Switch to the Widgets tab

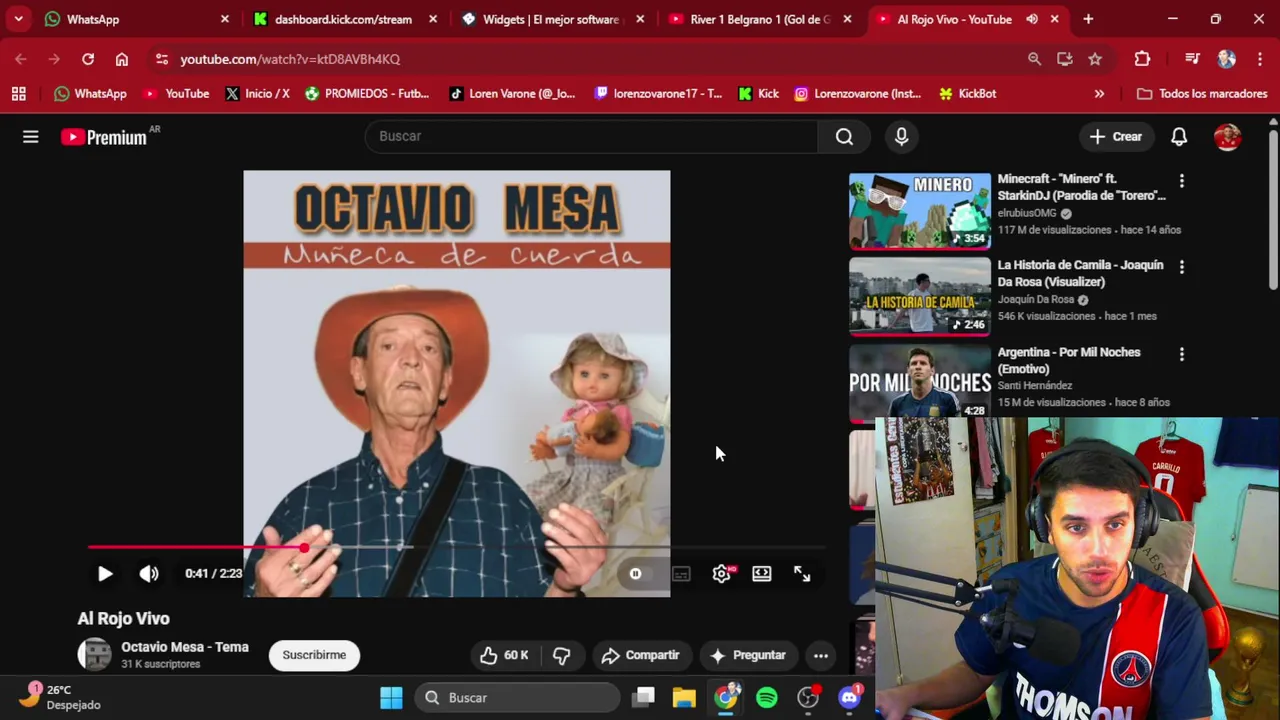553,19
